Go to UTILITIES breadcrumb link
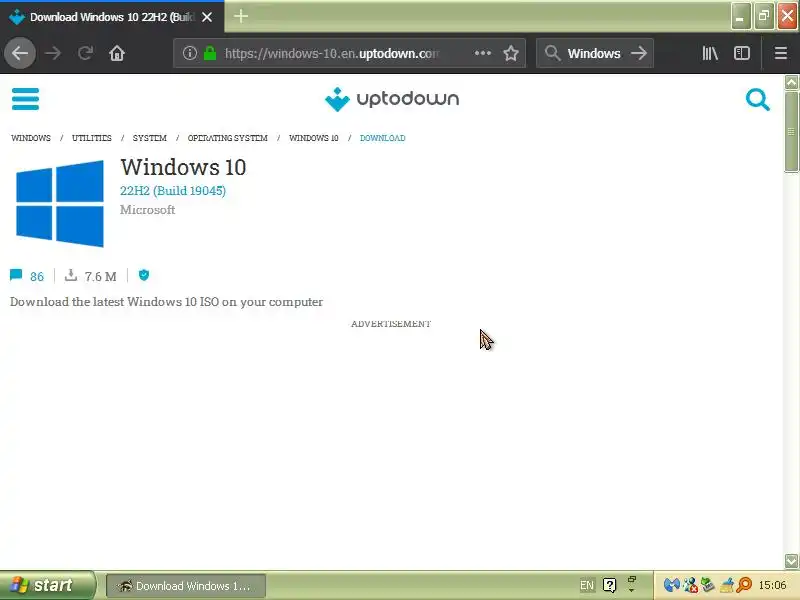Viewport: 800px width, 600px height. 92,138
